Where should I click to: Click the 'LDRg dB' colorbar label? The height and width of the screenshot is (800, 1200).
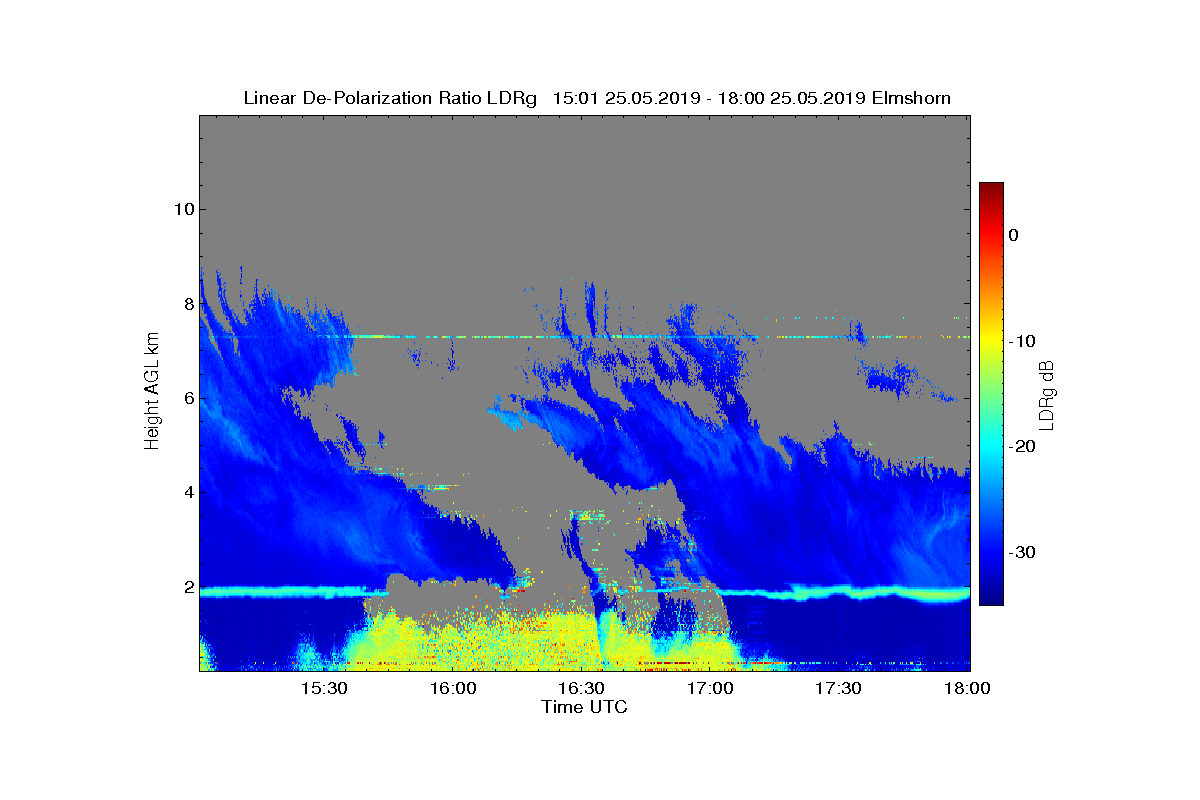point(1047,396)
